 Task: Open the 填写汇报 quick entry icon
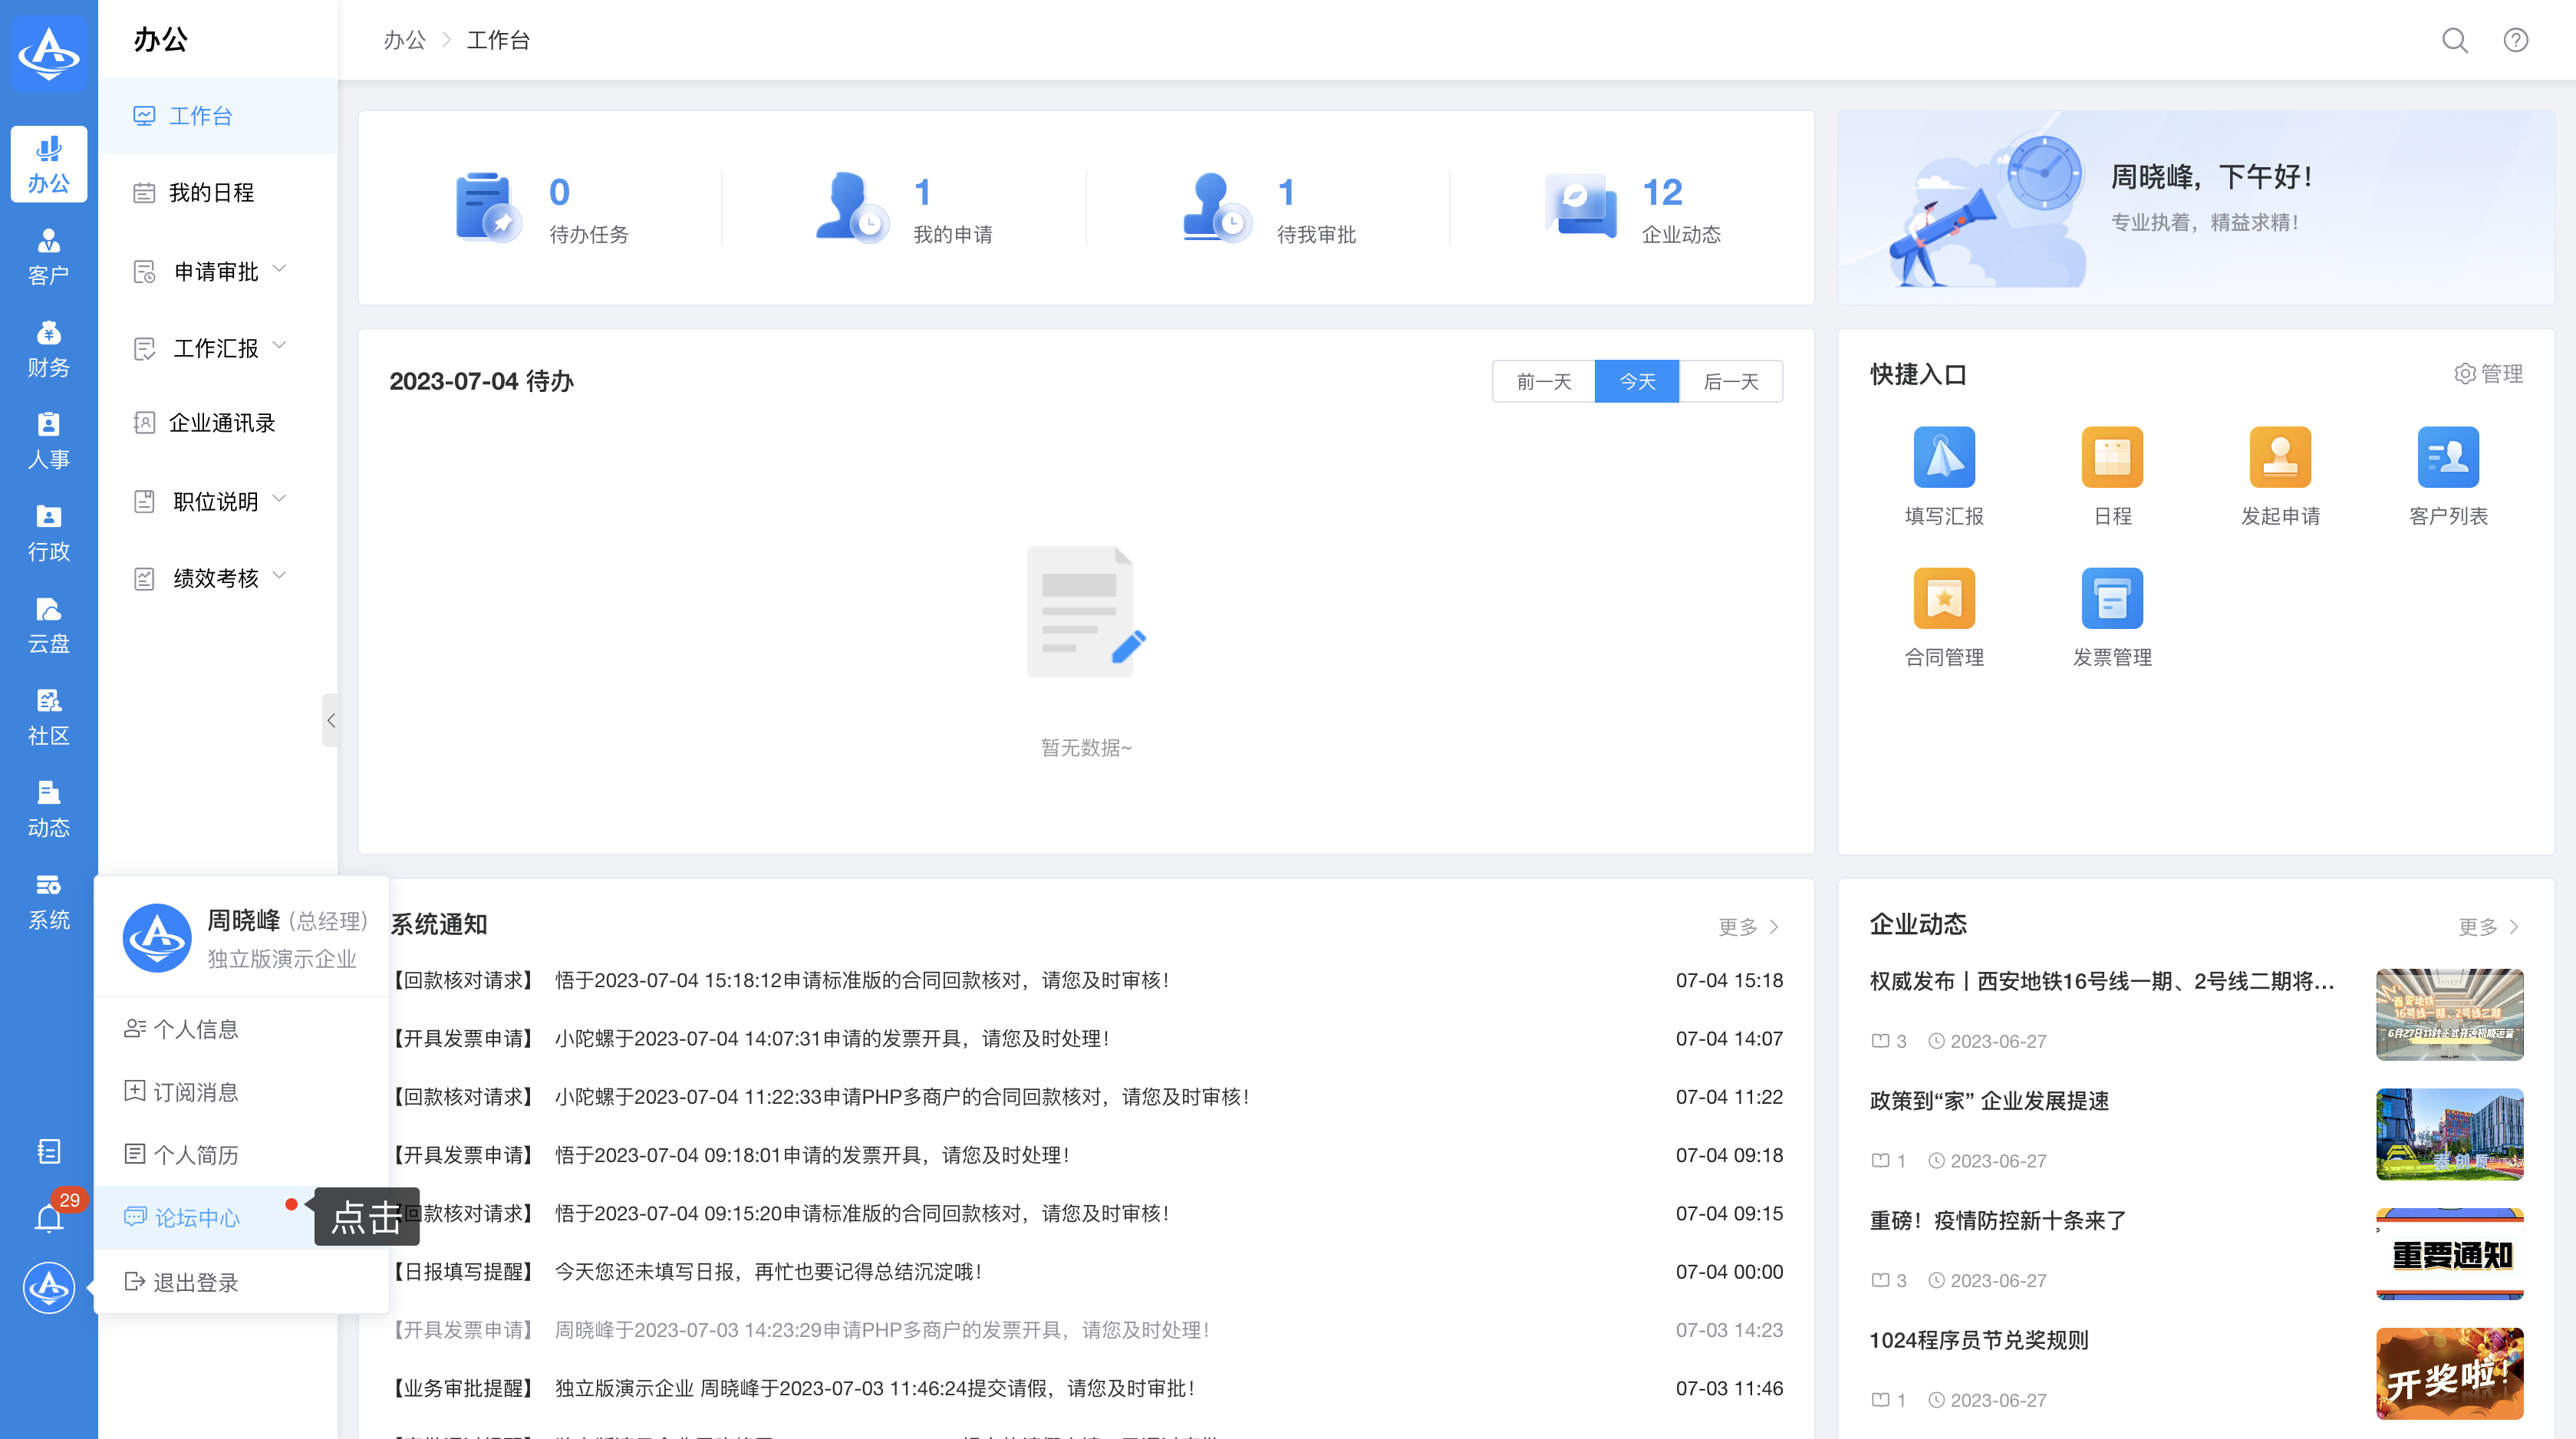[x=1943, y=457]
